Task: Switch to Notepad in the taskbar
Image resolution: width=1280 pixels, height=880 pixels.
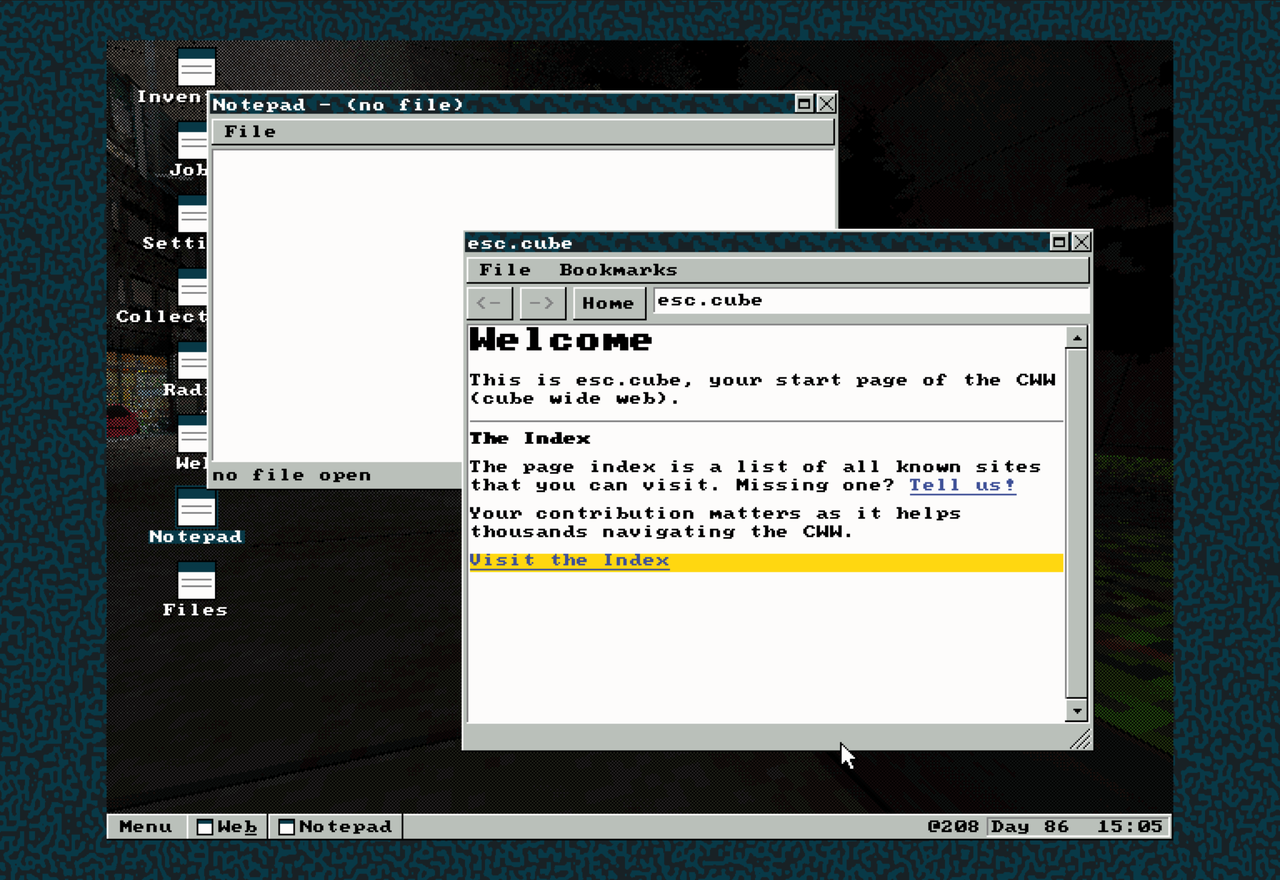Action: pyautogui.click(x=336, y=827)
